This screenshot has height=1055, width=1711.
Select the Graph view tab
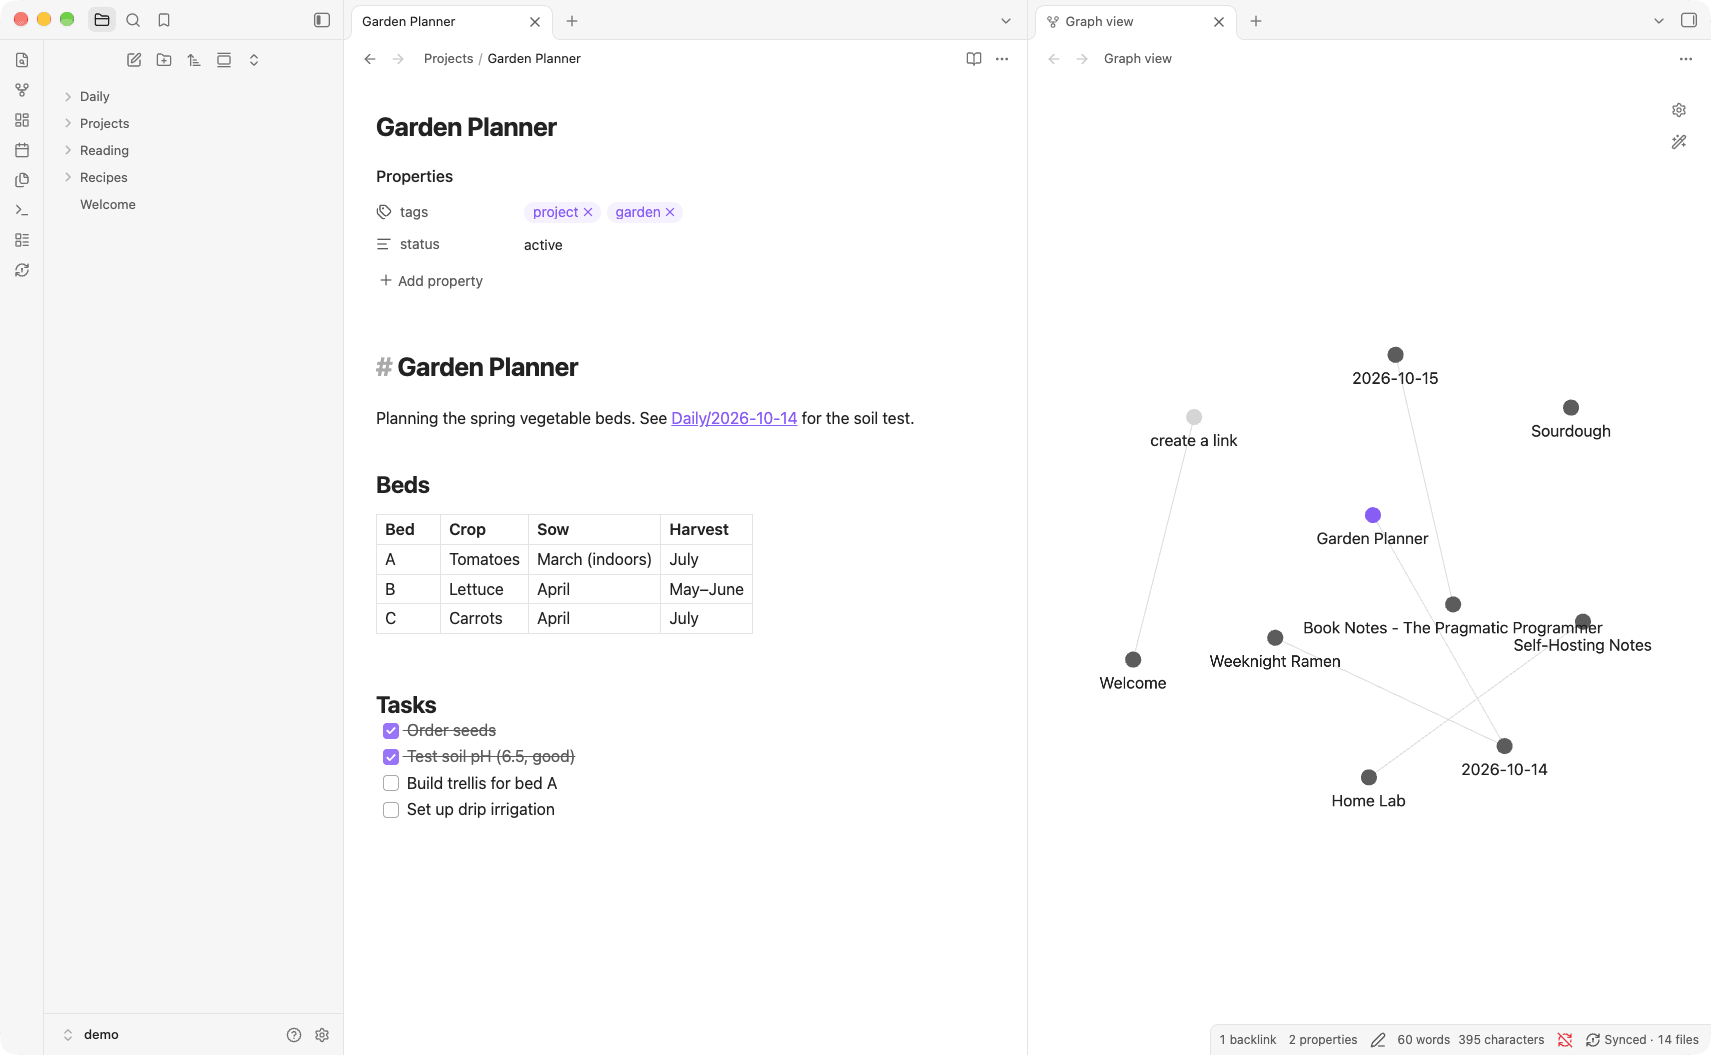click(1136, 21)
